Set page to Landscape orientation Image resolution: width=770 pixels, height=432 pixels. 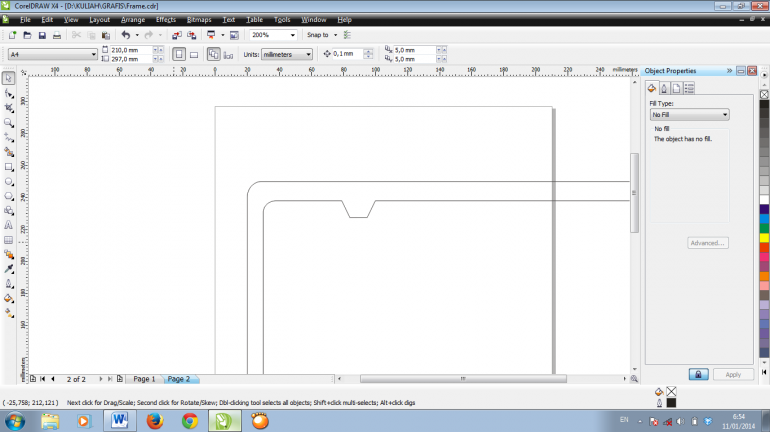(194, 54)
